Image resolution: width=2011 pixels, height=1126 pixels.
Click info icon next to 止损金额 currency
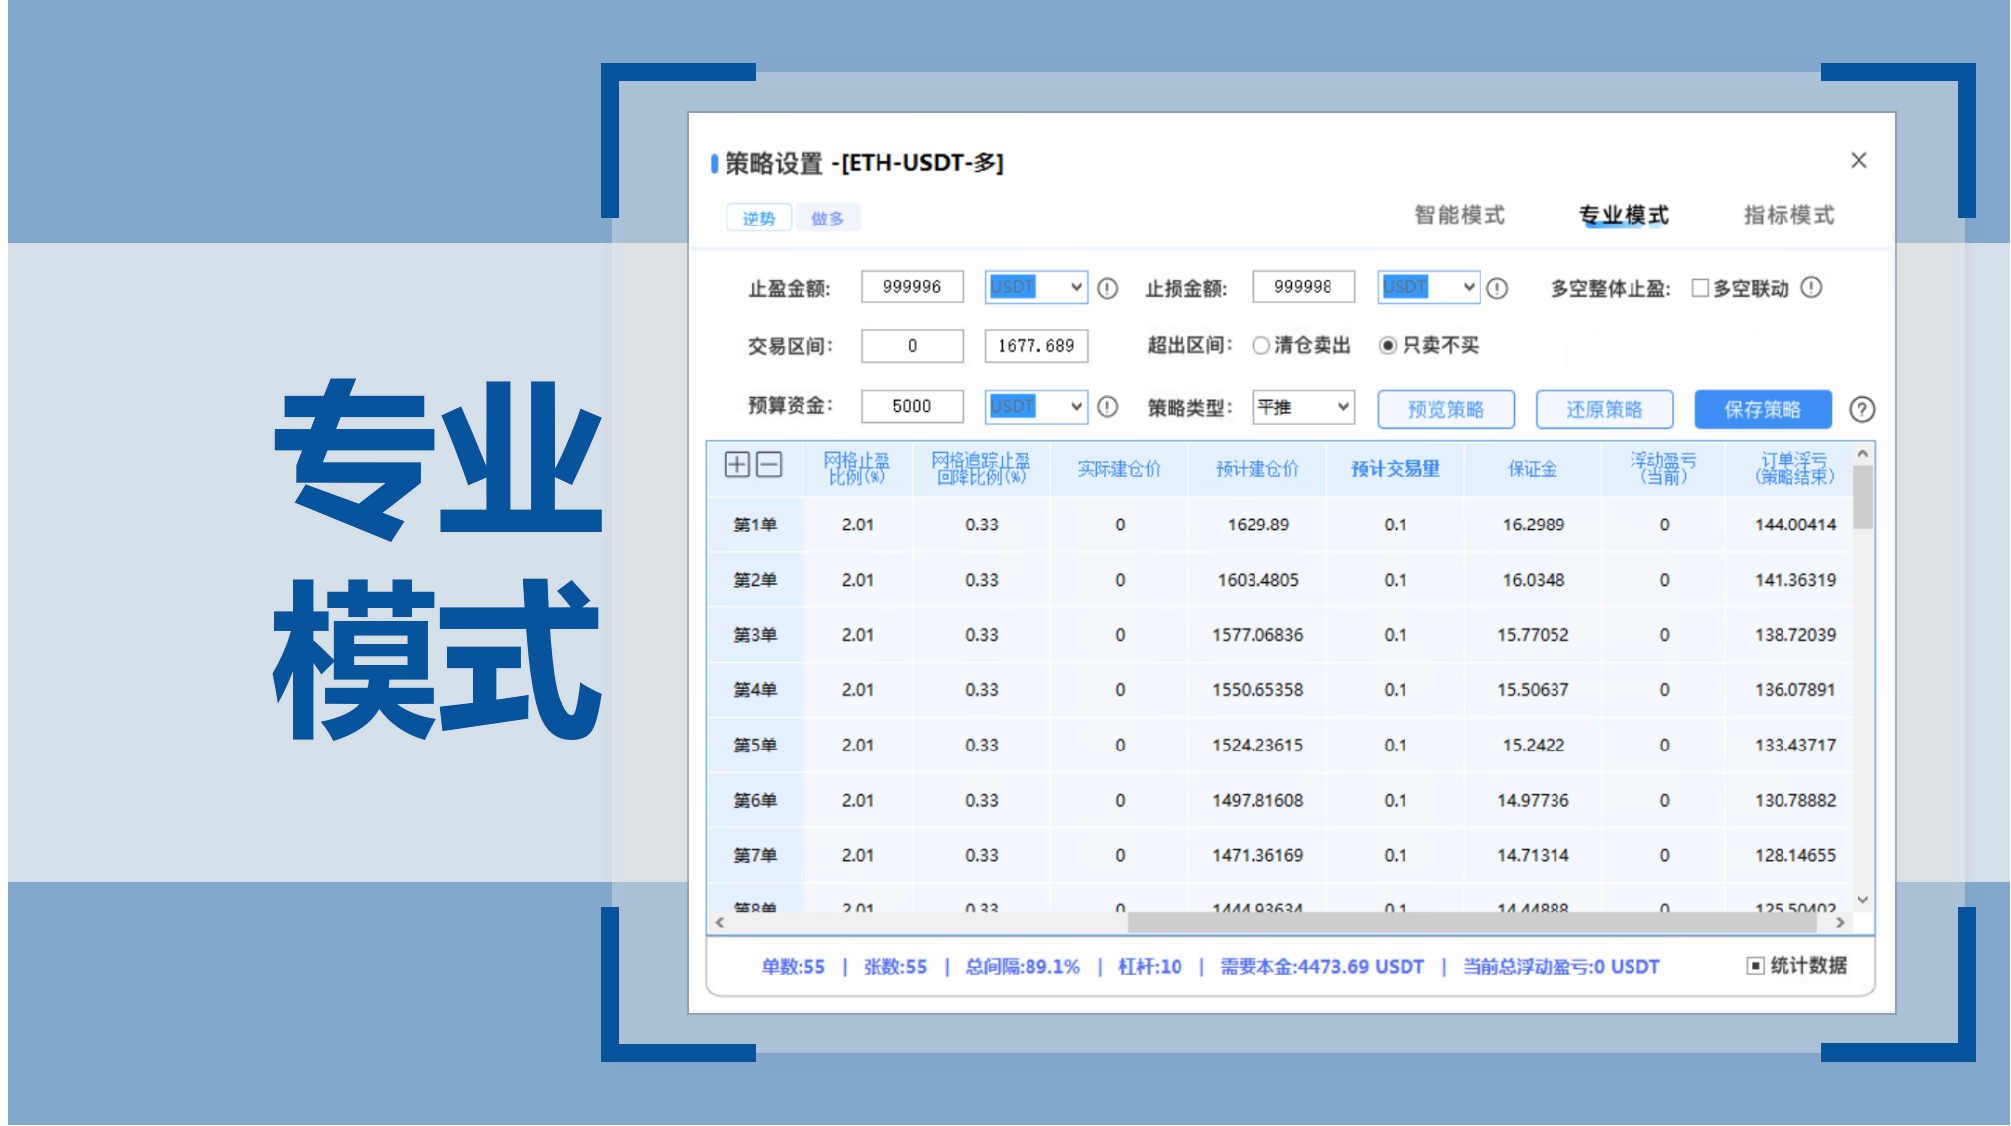pyautogui.click(x=1497, y=288)
